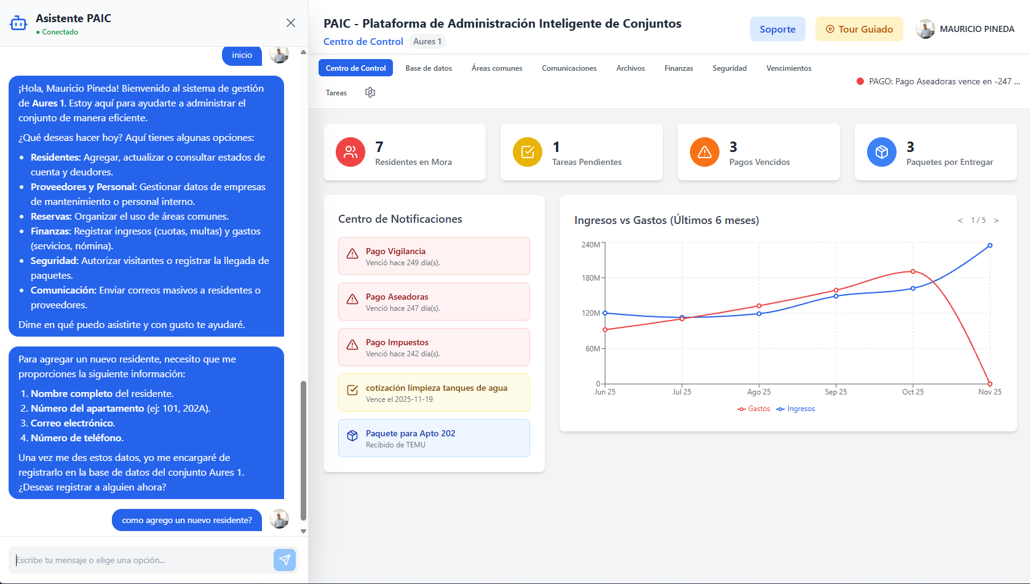Screen dimensions: 1030x584
Task: Open the Base de datos tab
Action: pyautogui.click(x=428, y=68)
